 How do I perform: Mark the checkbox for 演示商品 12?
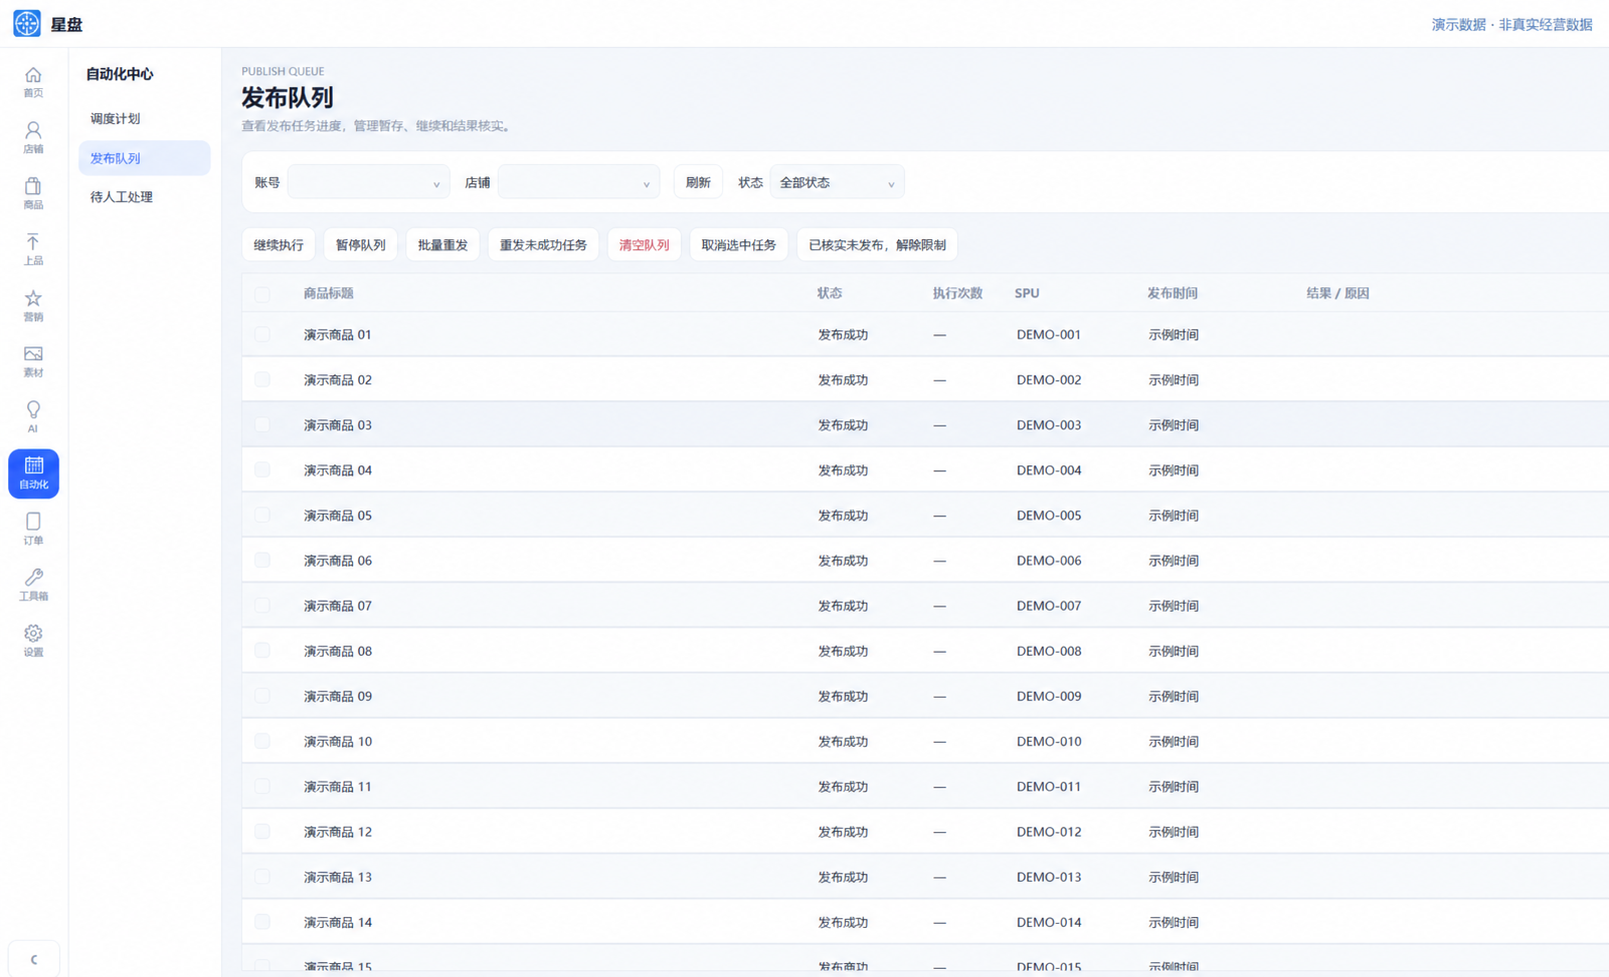(x=262, y=832)
